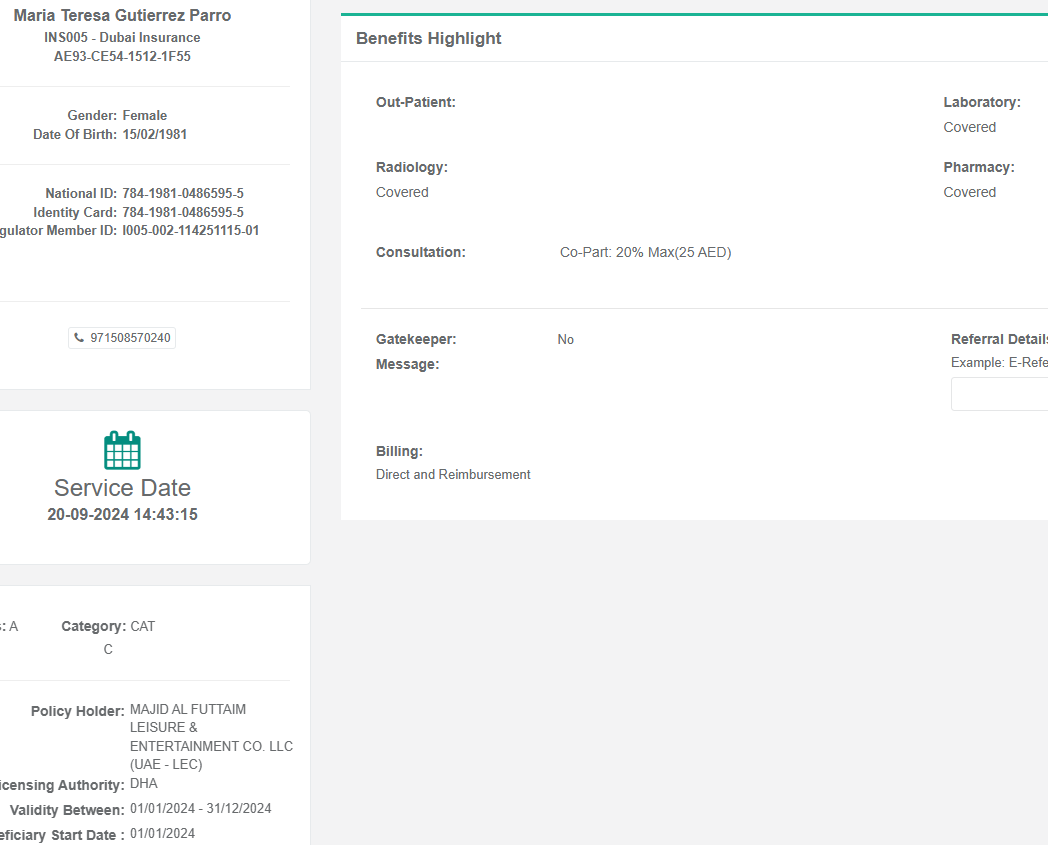Click the Benefits Highlight panel header

click(429, 38)
